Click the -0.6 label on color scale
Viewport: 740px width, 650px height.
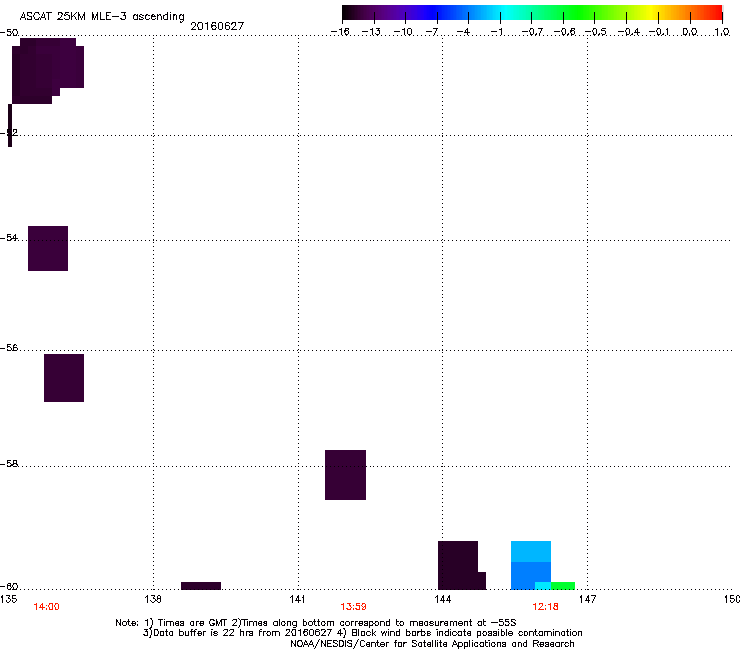(x=564, y=32)
